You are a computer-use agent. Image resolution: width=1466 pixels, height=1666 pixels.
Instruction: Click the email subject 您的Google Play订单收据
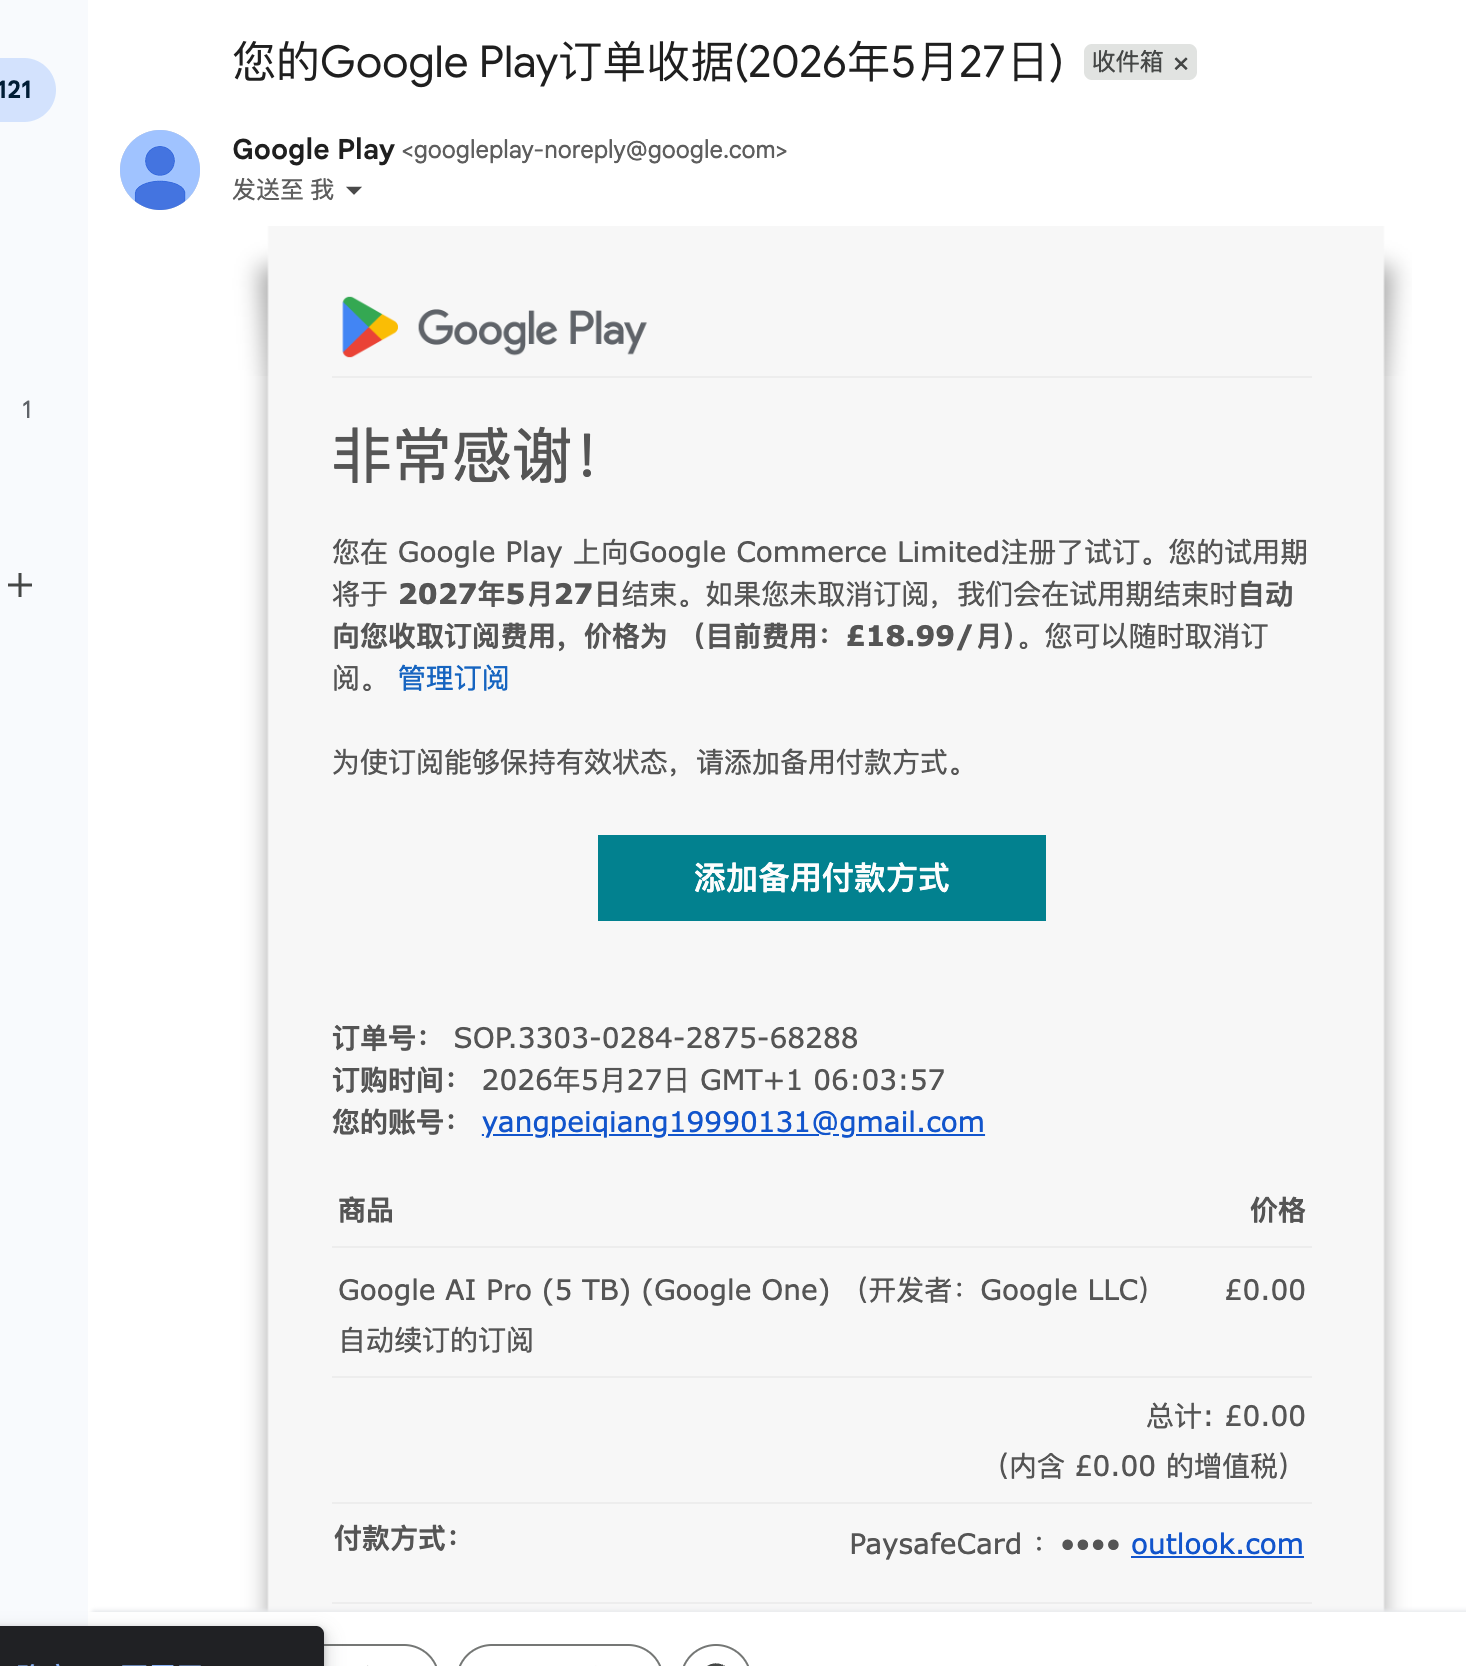pos(648,62)
